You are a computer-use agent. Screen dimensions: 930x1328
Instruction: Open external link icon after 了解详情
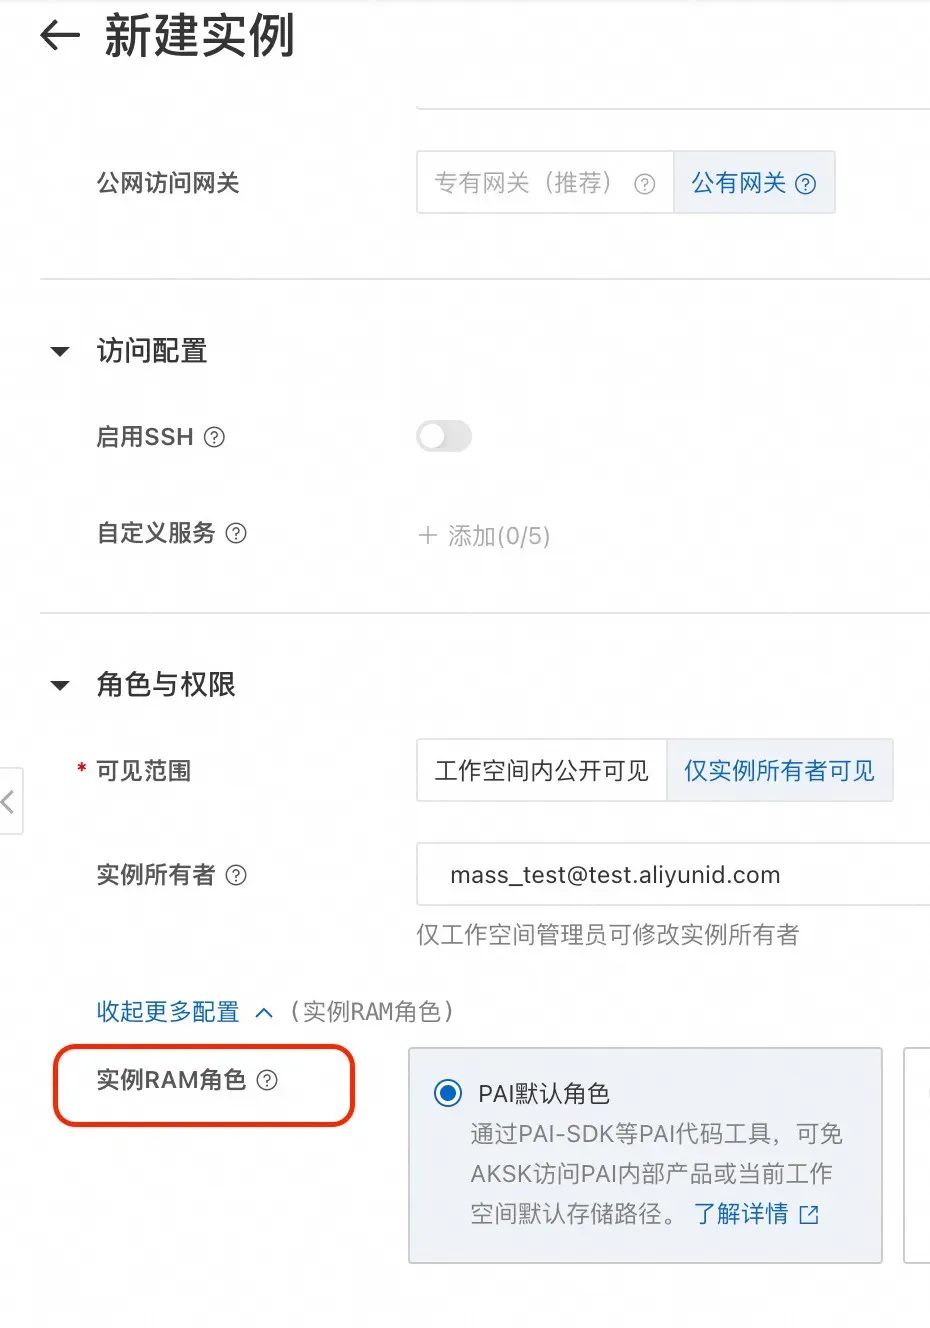point(809,1215)
